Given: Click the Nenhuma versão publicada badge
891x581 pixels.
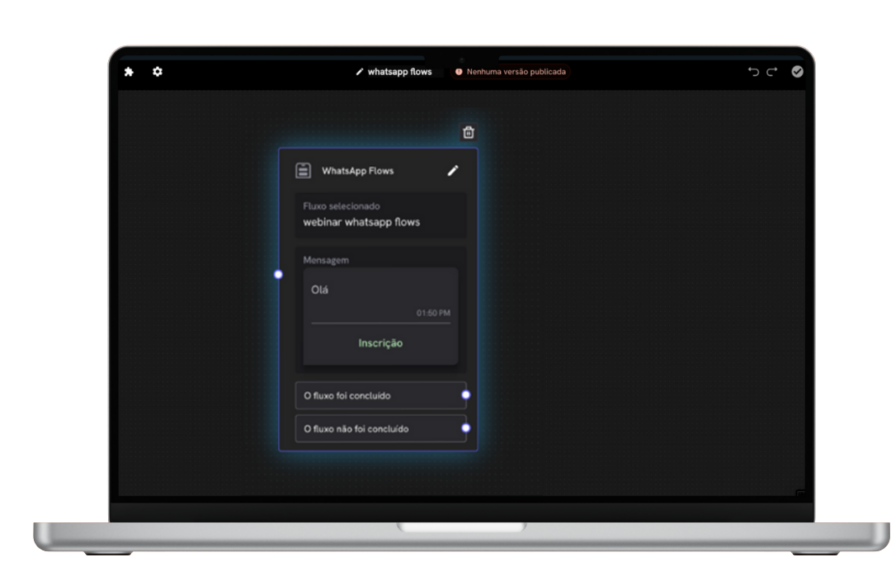Looking at the screenshot, I should (x=510, y=72).
